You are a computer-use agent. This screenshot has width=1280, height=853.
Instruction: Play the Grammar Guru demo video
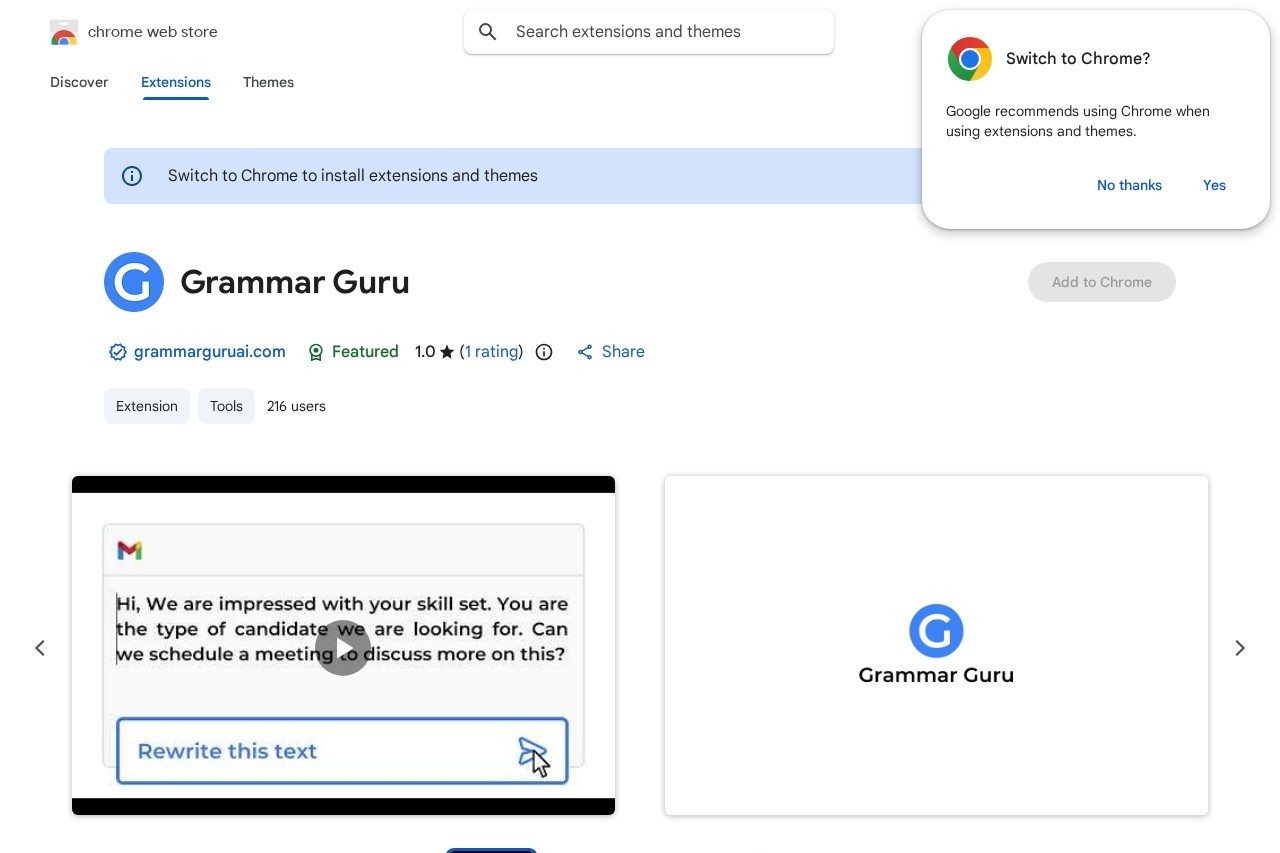343,648
